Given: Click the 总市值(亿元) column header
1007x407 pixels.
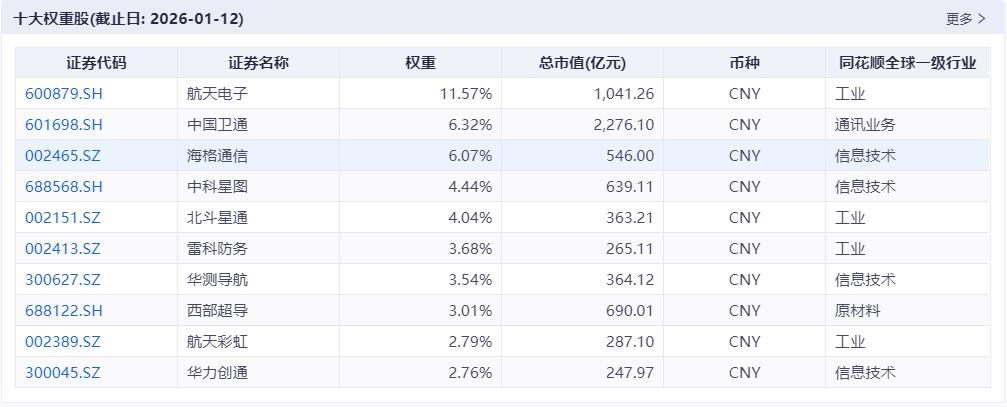Looking at the screenshot, I should click(581, 63).
